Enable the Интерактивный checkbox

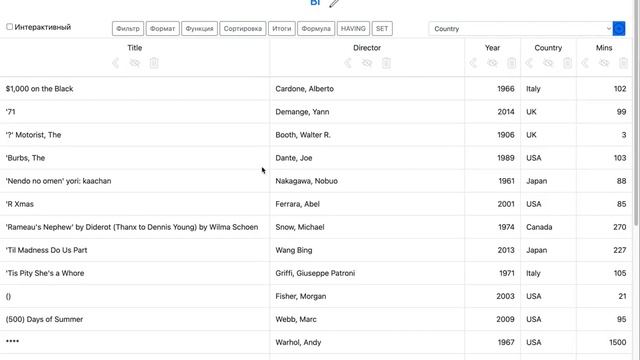click(9, 27)
